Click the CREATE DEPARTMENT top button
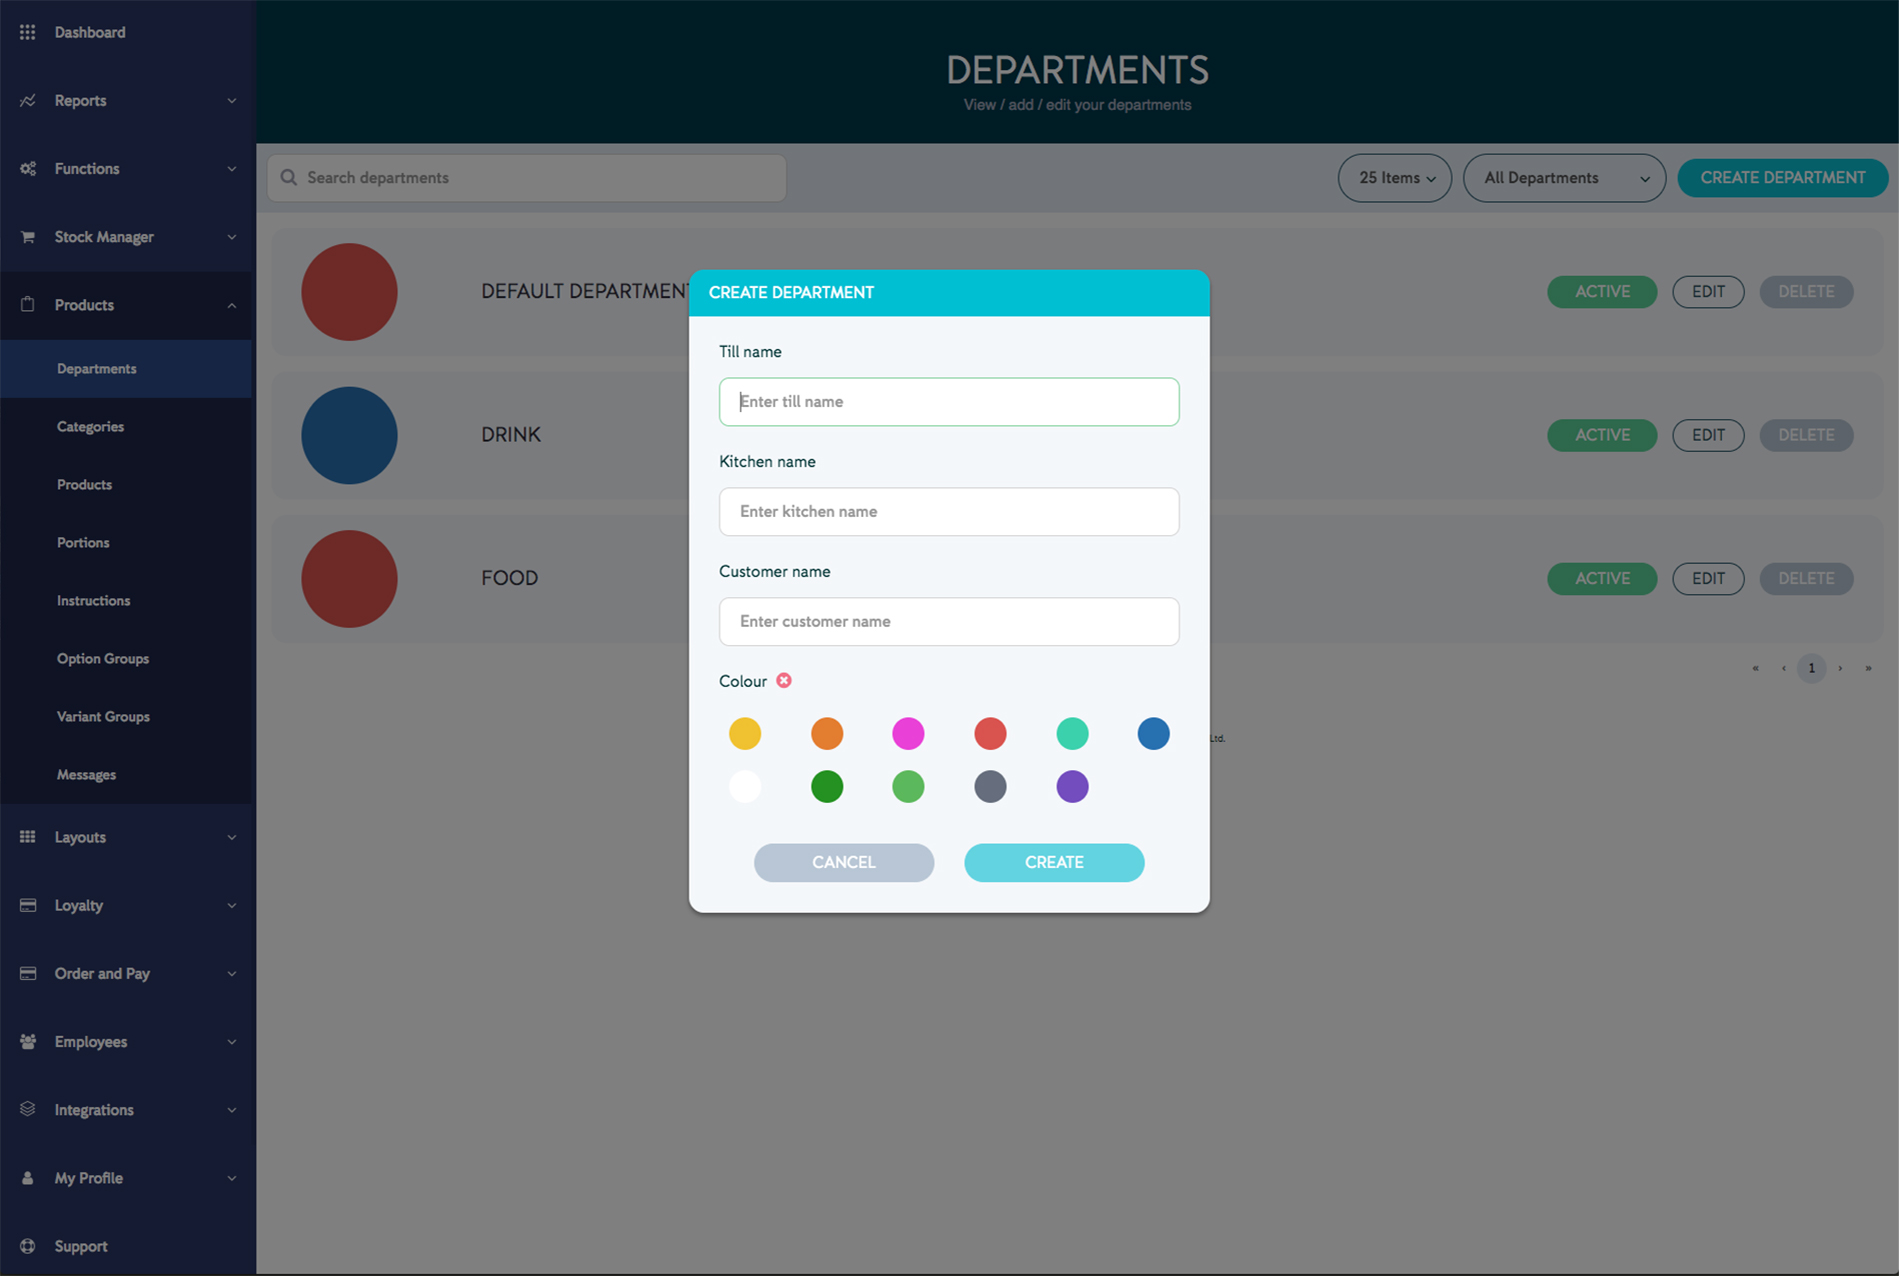 [1783, 178]
